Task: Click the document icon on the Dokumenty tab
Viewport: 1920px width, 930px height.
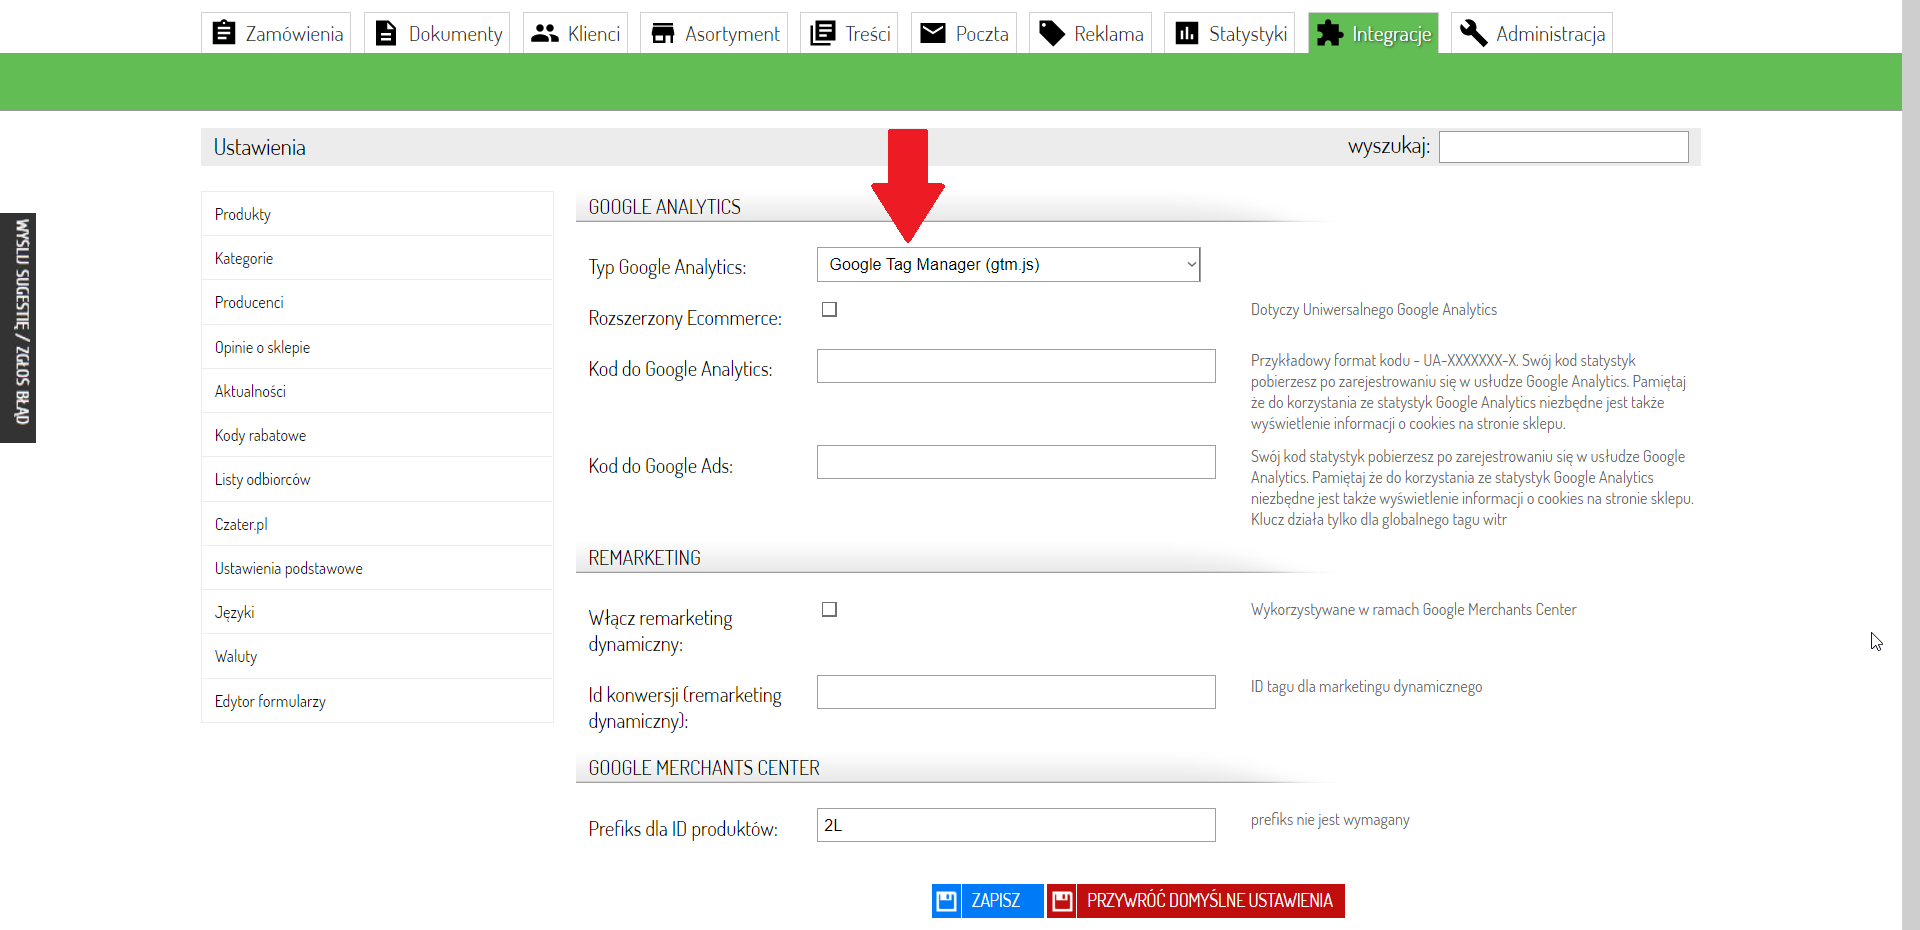Action: [x=386, y=33]
